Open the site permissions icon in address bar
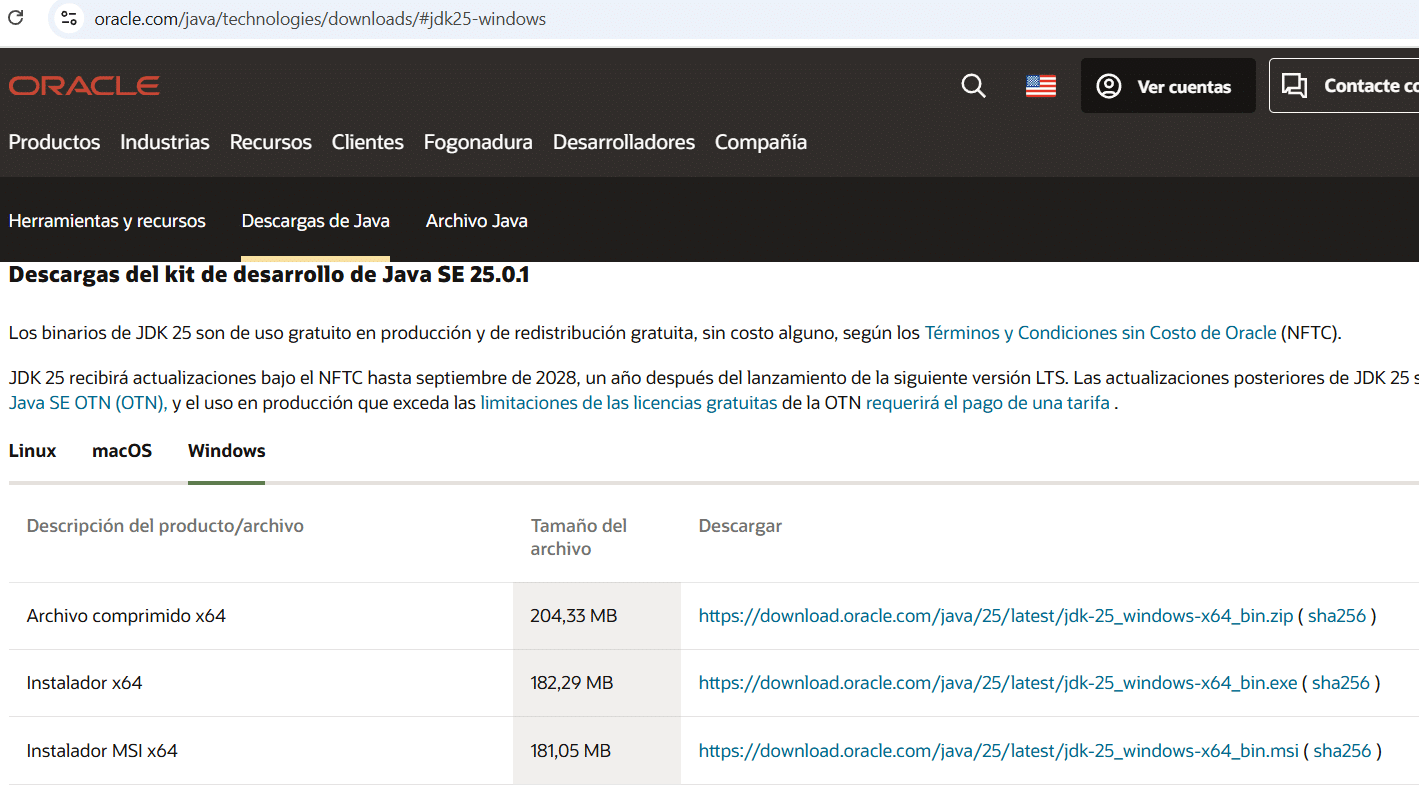This screenshot has height=787, width=1419. [68, 18]
